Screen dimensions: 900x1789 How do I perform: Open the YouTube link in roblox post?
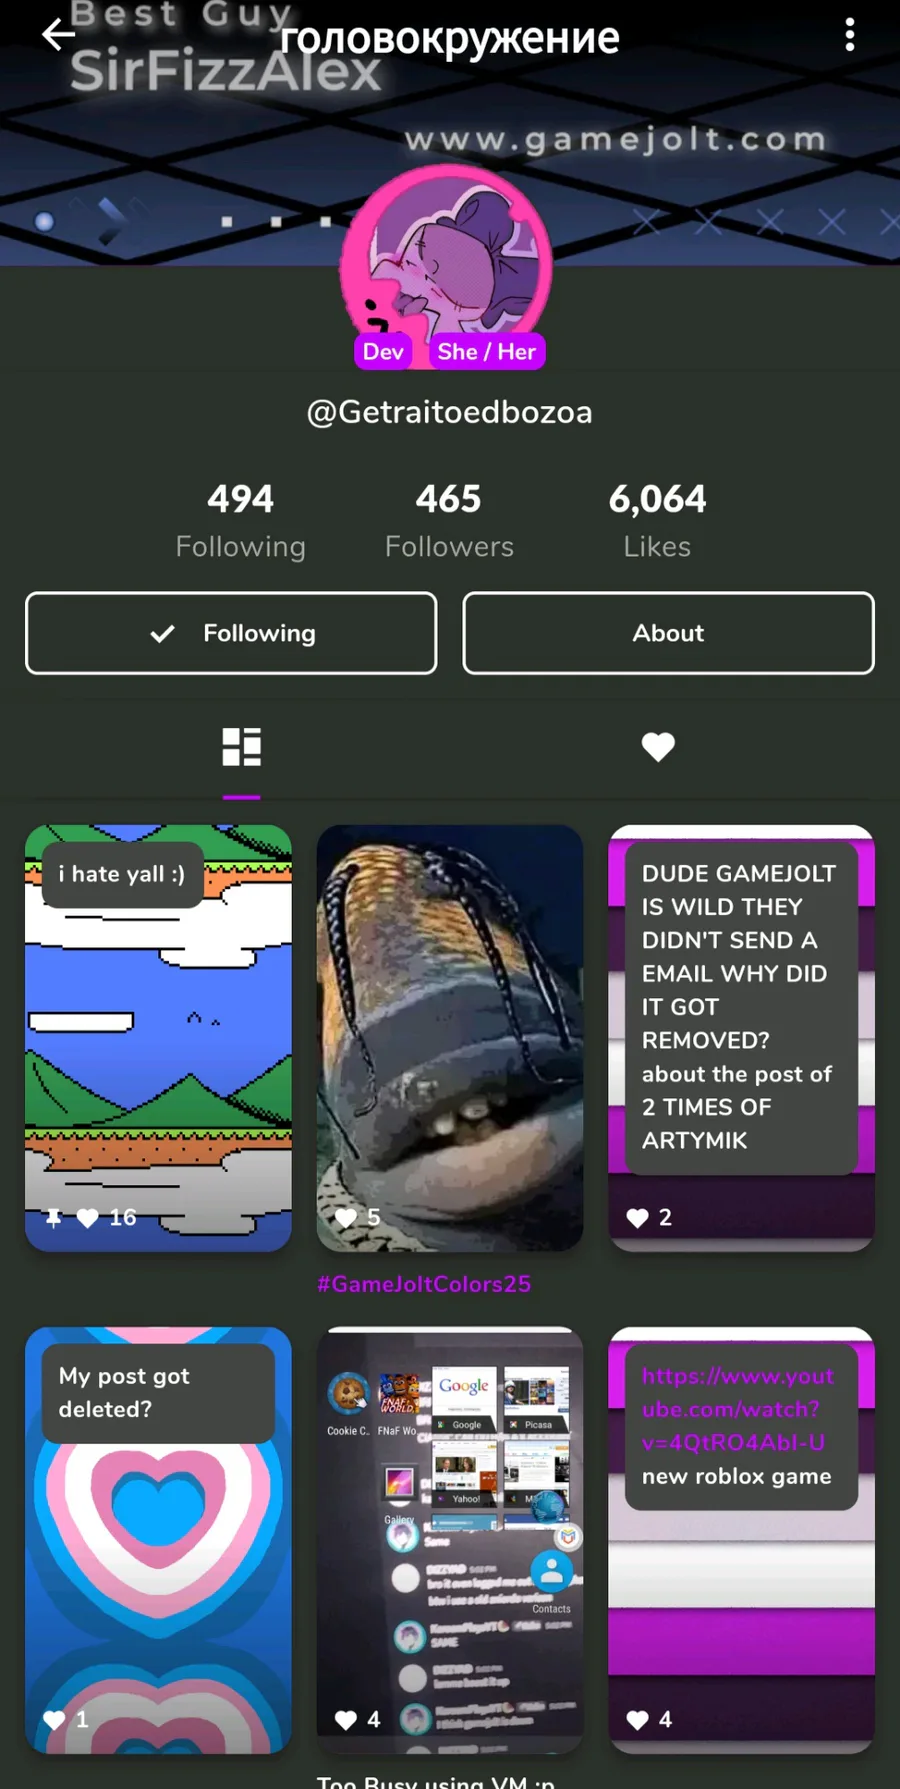(x=738, y=1409)
